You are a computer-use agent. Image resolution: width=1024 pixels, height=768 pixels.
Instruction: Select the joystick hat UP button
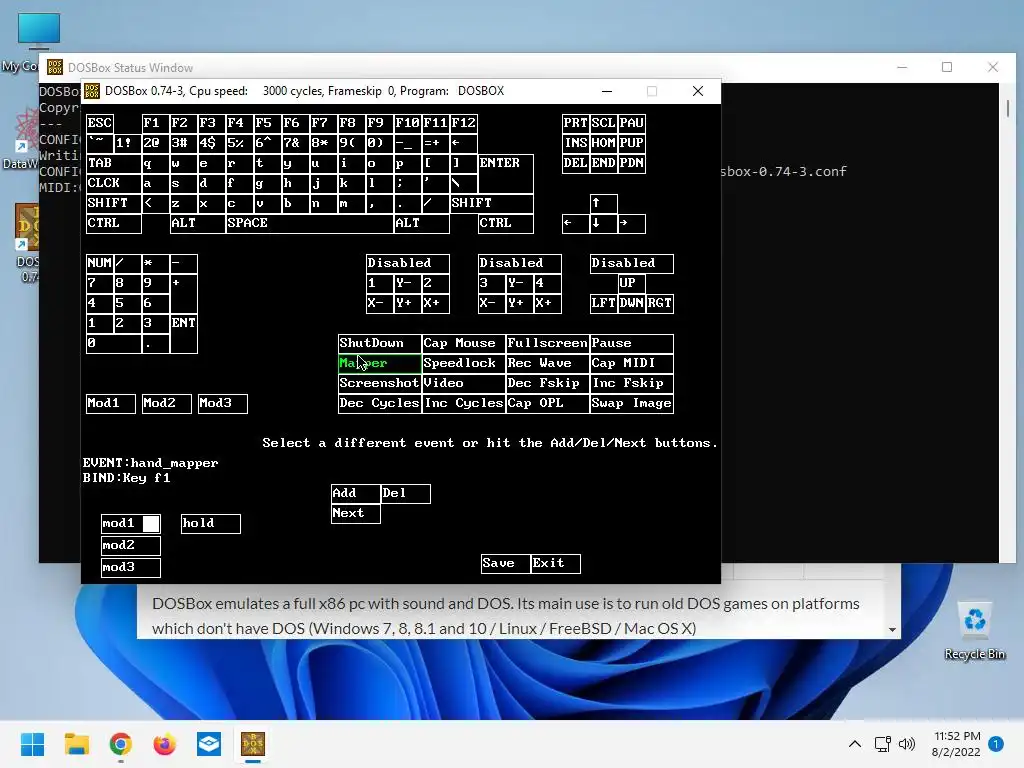click(x=632, y=283)
